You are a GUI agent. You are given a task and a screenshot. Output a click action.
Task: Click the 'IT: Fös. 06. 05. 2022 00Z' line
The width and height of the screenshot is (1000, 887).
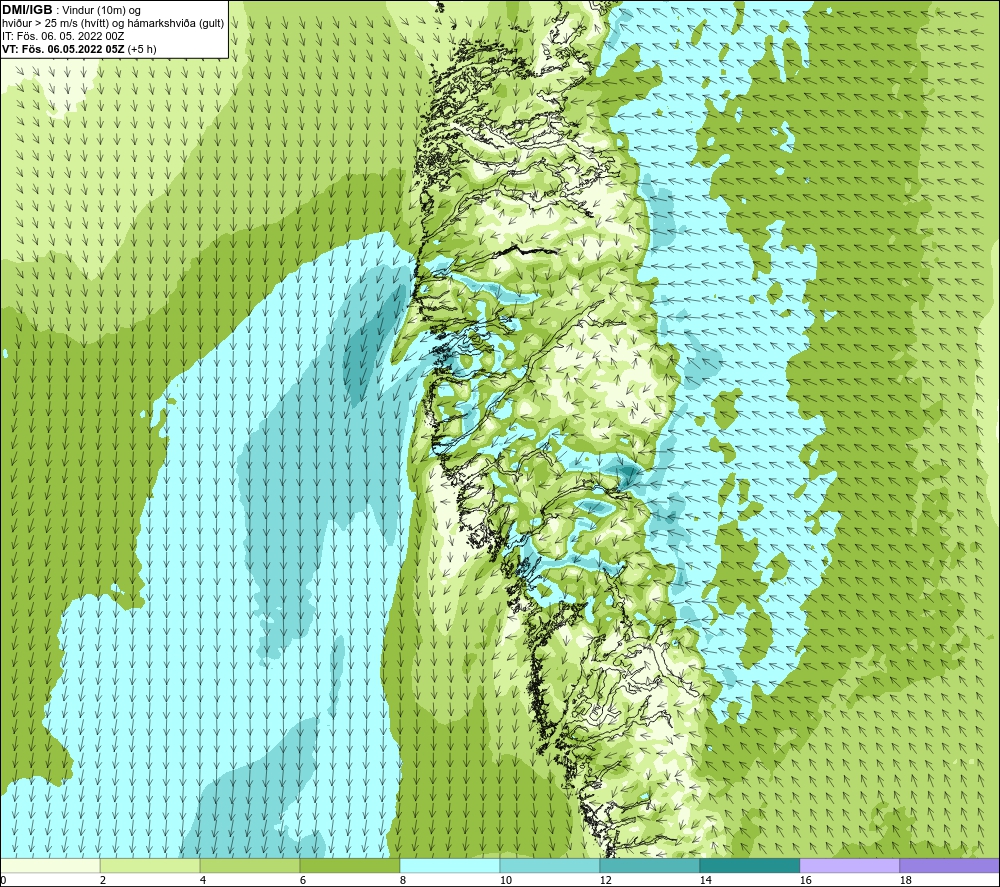coord(63,36)
